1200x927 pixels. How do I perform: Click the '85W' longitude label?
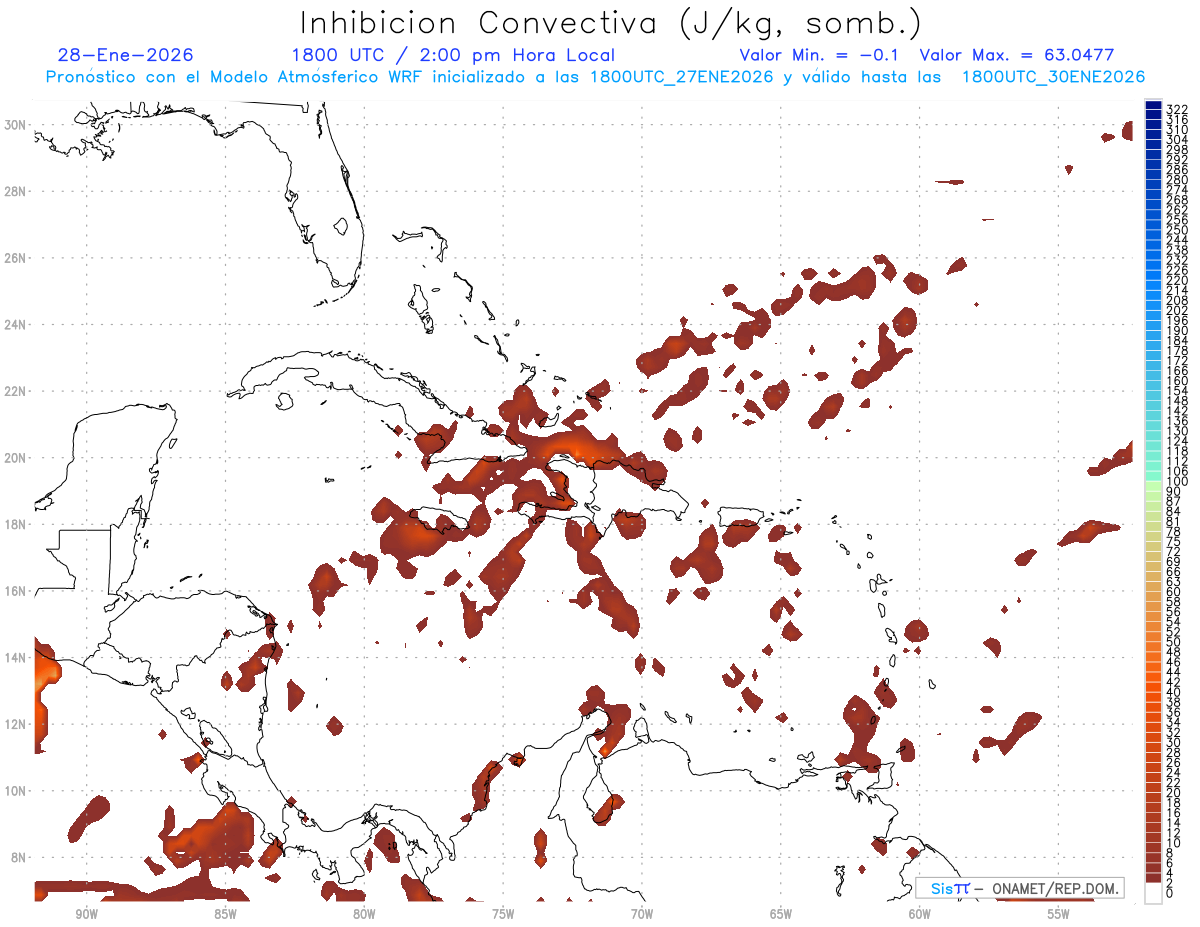tap(225, 915)
